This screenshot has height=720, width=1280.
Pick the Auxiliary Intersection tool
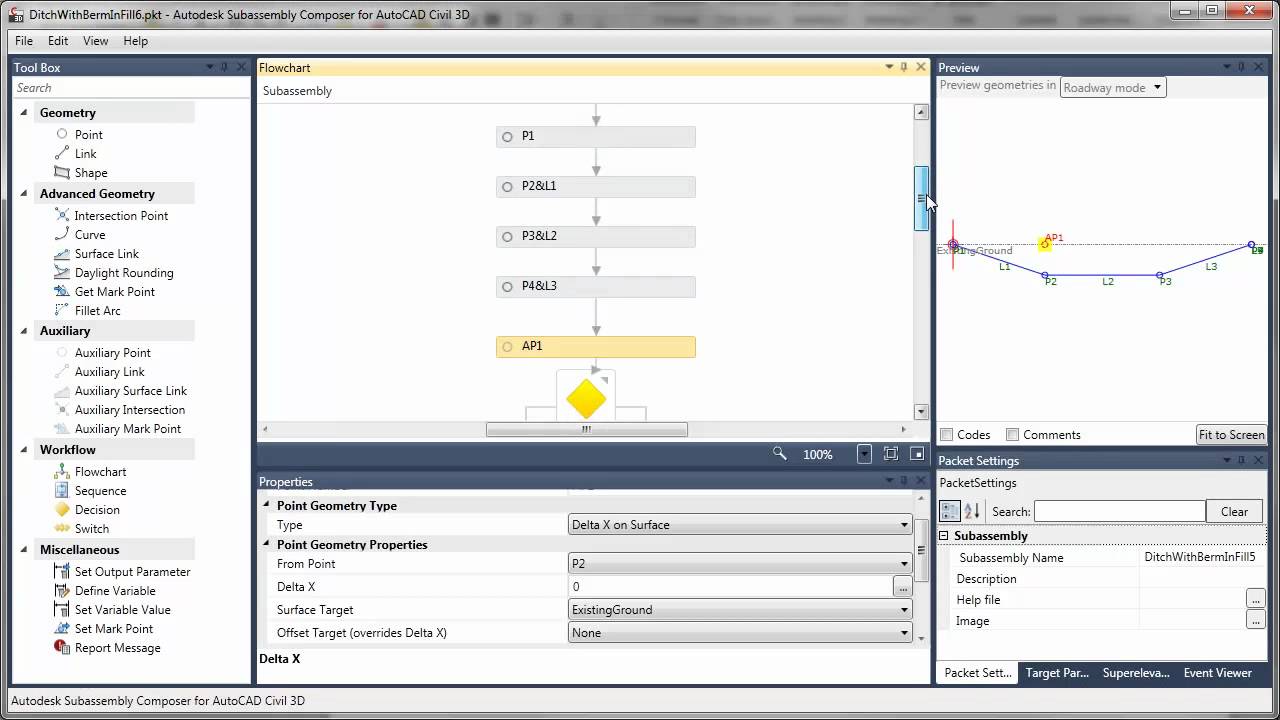pos(120,409)
